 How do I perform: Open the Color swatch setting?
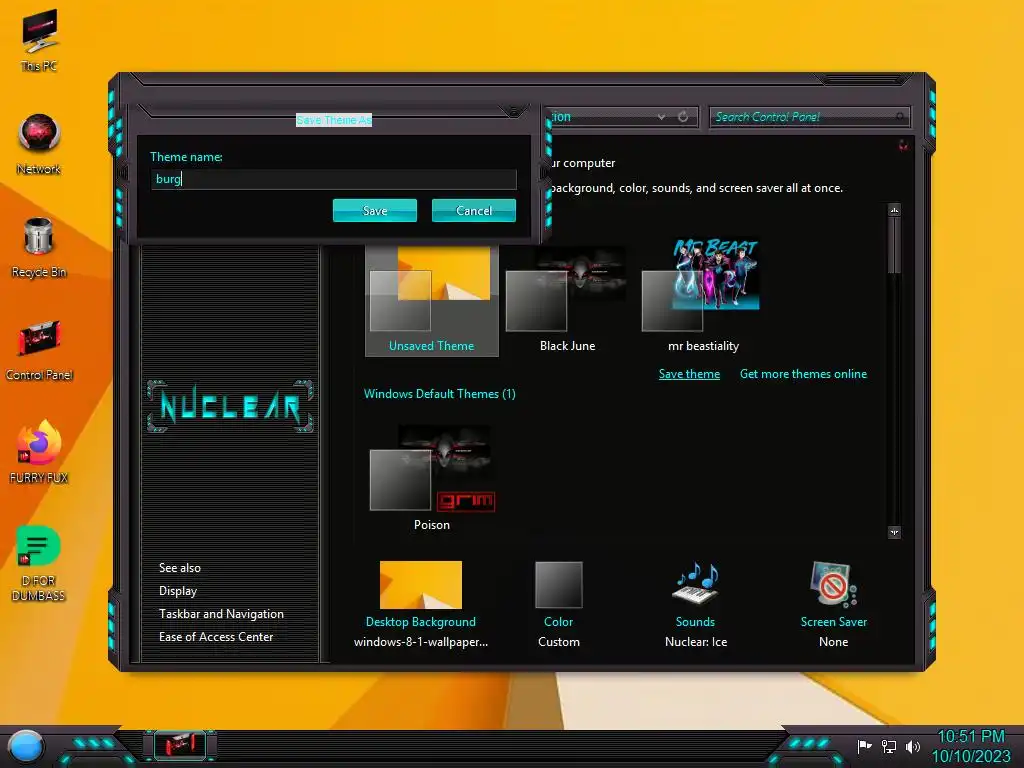(559, 585)
